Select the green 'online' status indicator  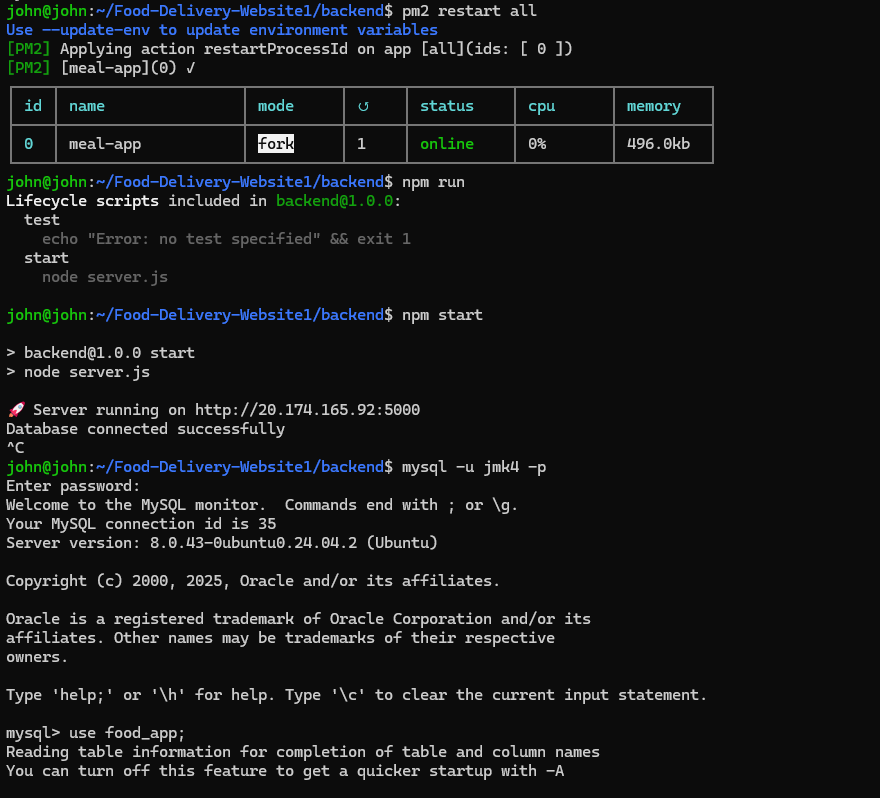pyautogui.click(x=447, y=143)
